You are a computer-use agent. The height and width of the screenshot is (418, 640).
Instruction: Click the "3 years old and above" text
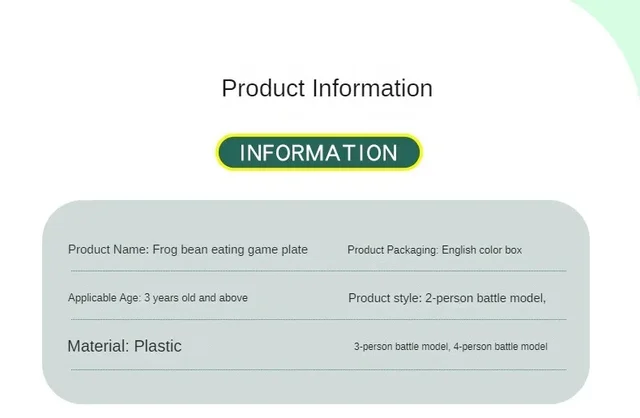point(196,298)
